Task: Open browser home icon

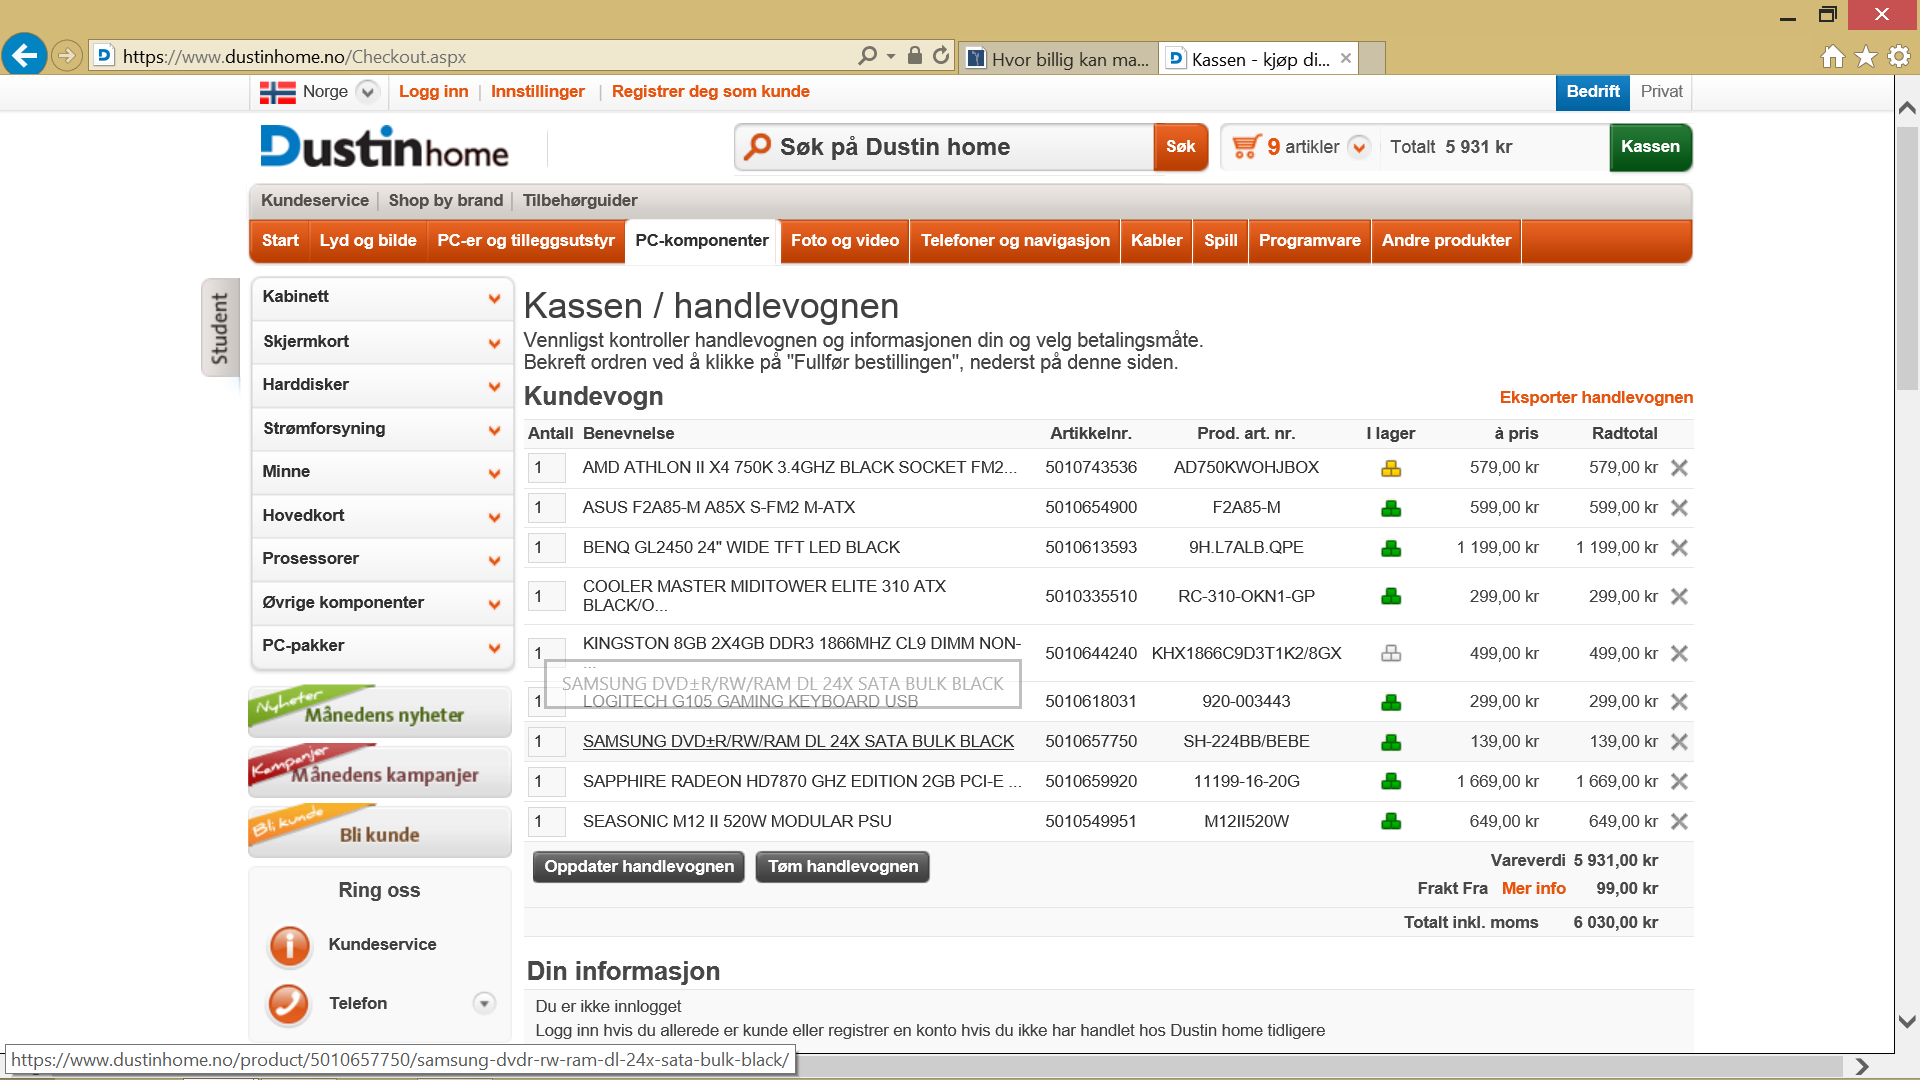Action: (1832, 57)
